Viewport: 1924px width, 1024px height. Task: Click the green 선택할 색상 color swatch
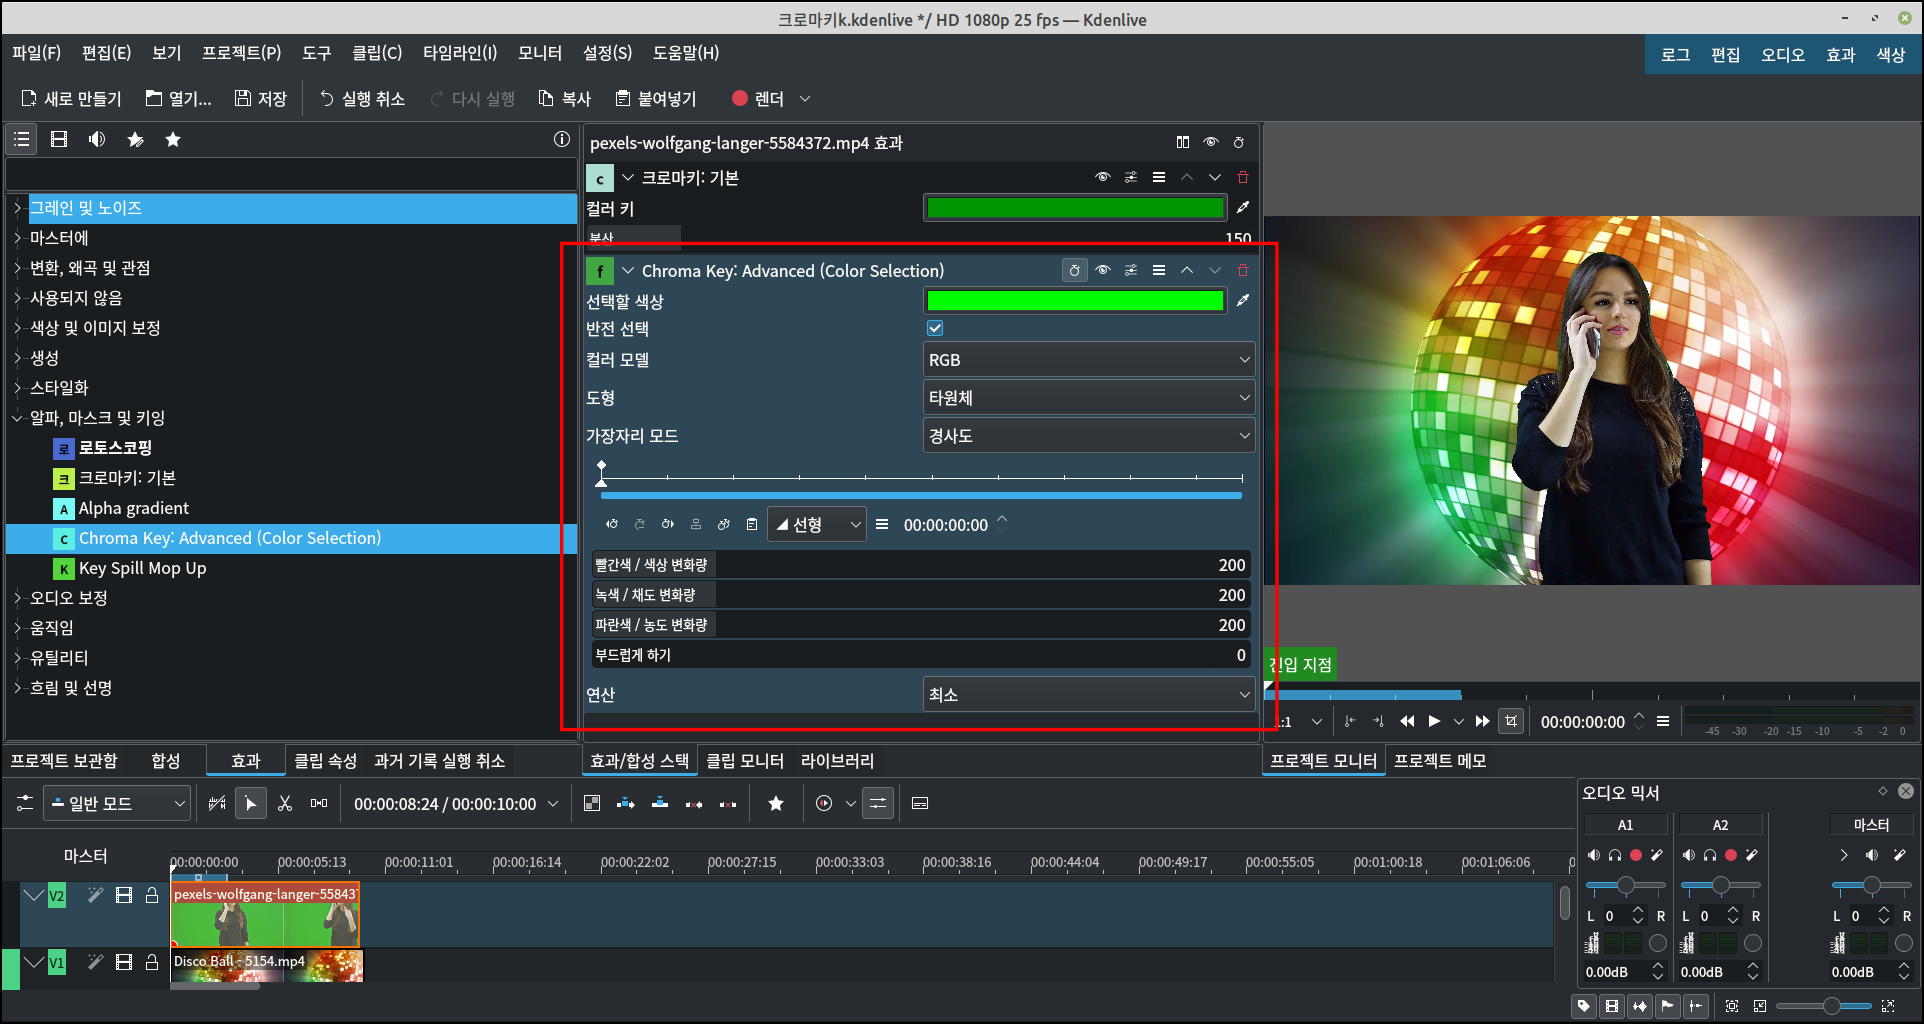[1074, 300]
